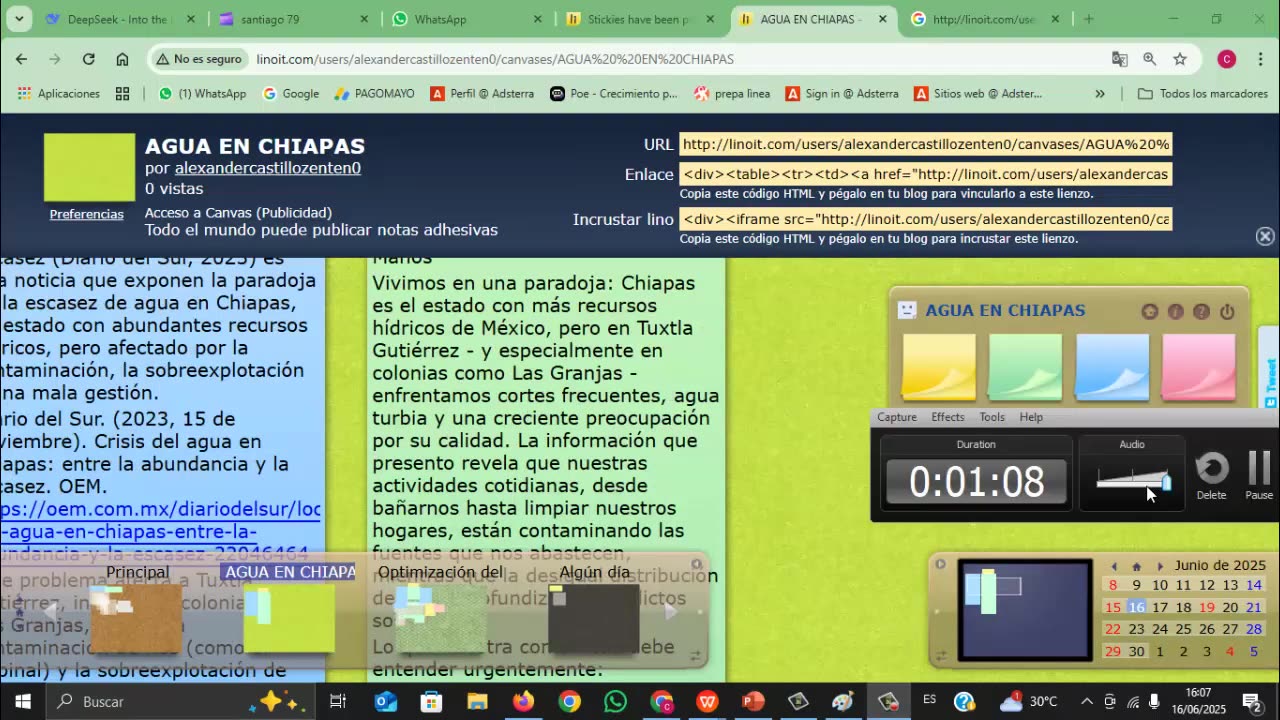Expand the tab search dropdown arrow
The image size is (1280, 720).
point(18,19)
